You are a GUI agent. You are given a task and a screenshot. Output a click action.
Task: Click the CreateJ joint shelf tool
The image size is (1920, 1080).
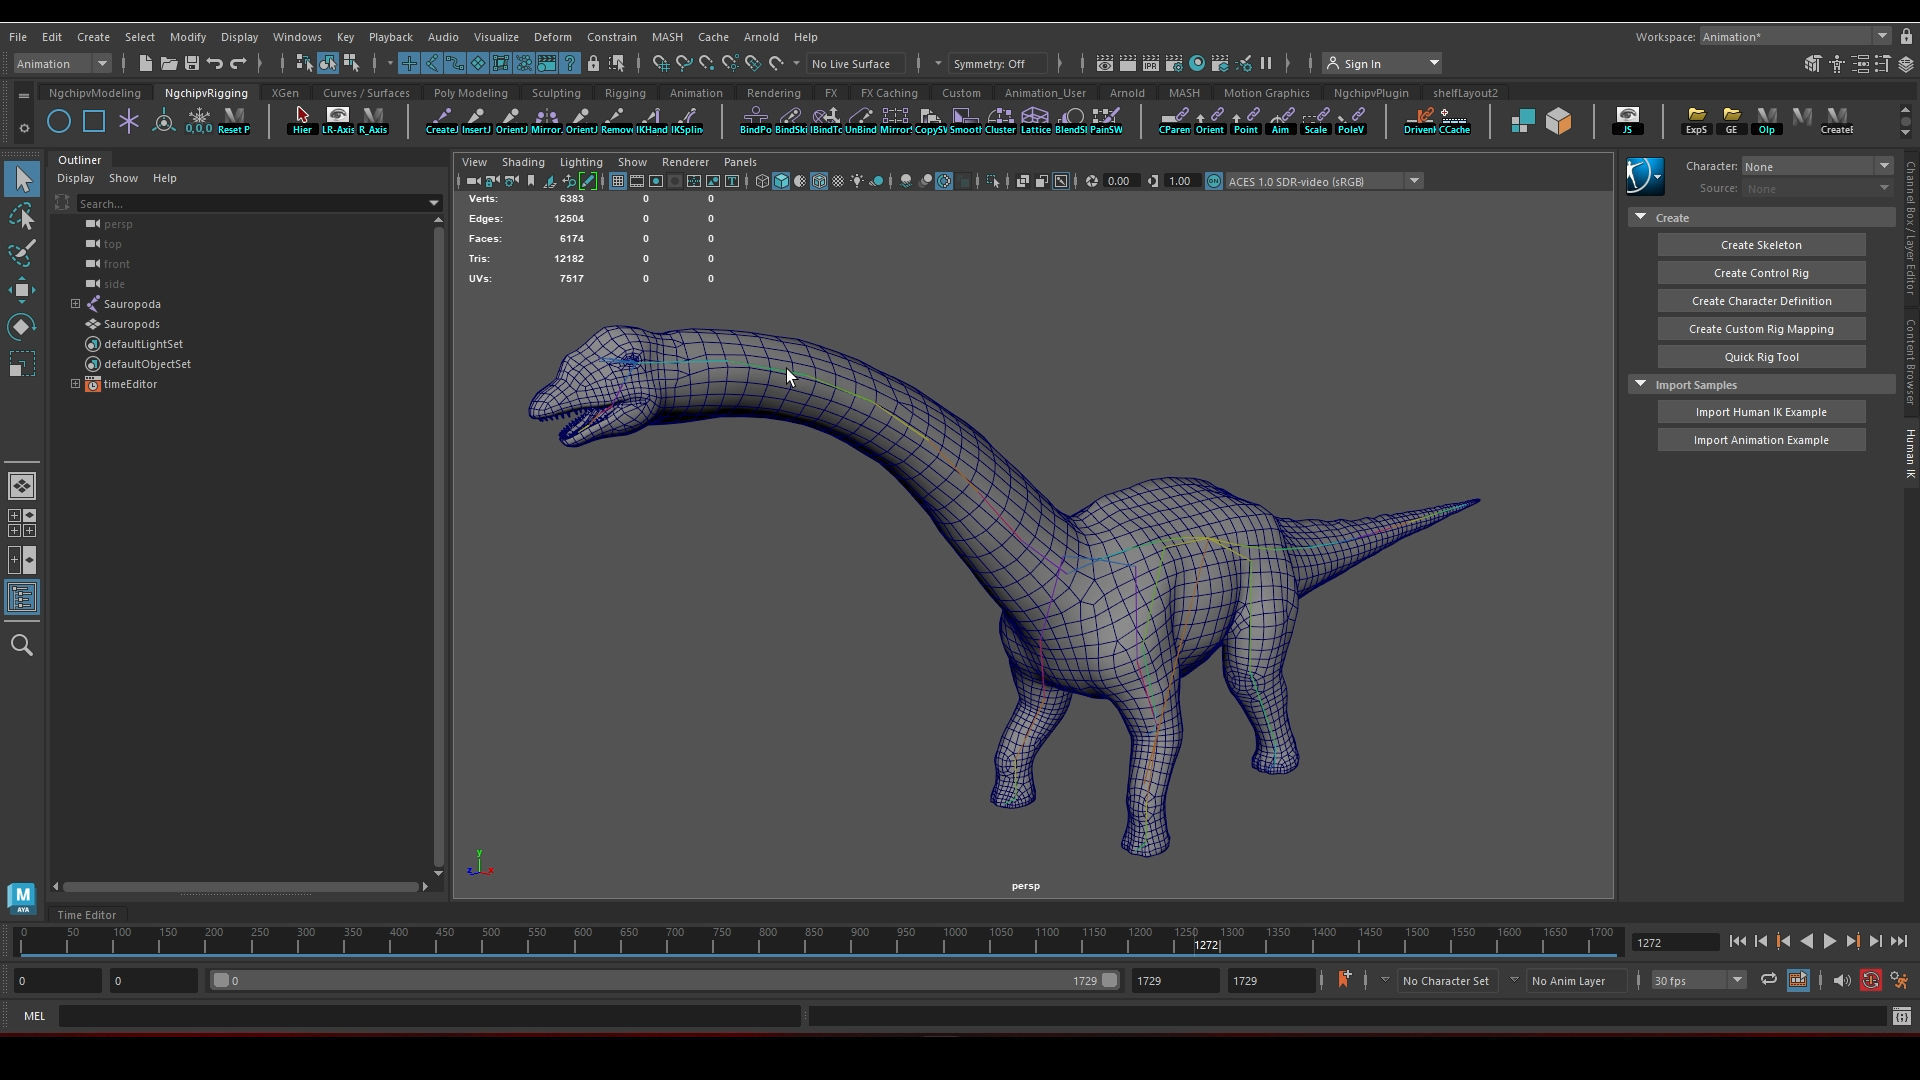pyautogui.click(x=441, y=121)
